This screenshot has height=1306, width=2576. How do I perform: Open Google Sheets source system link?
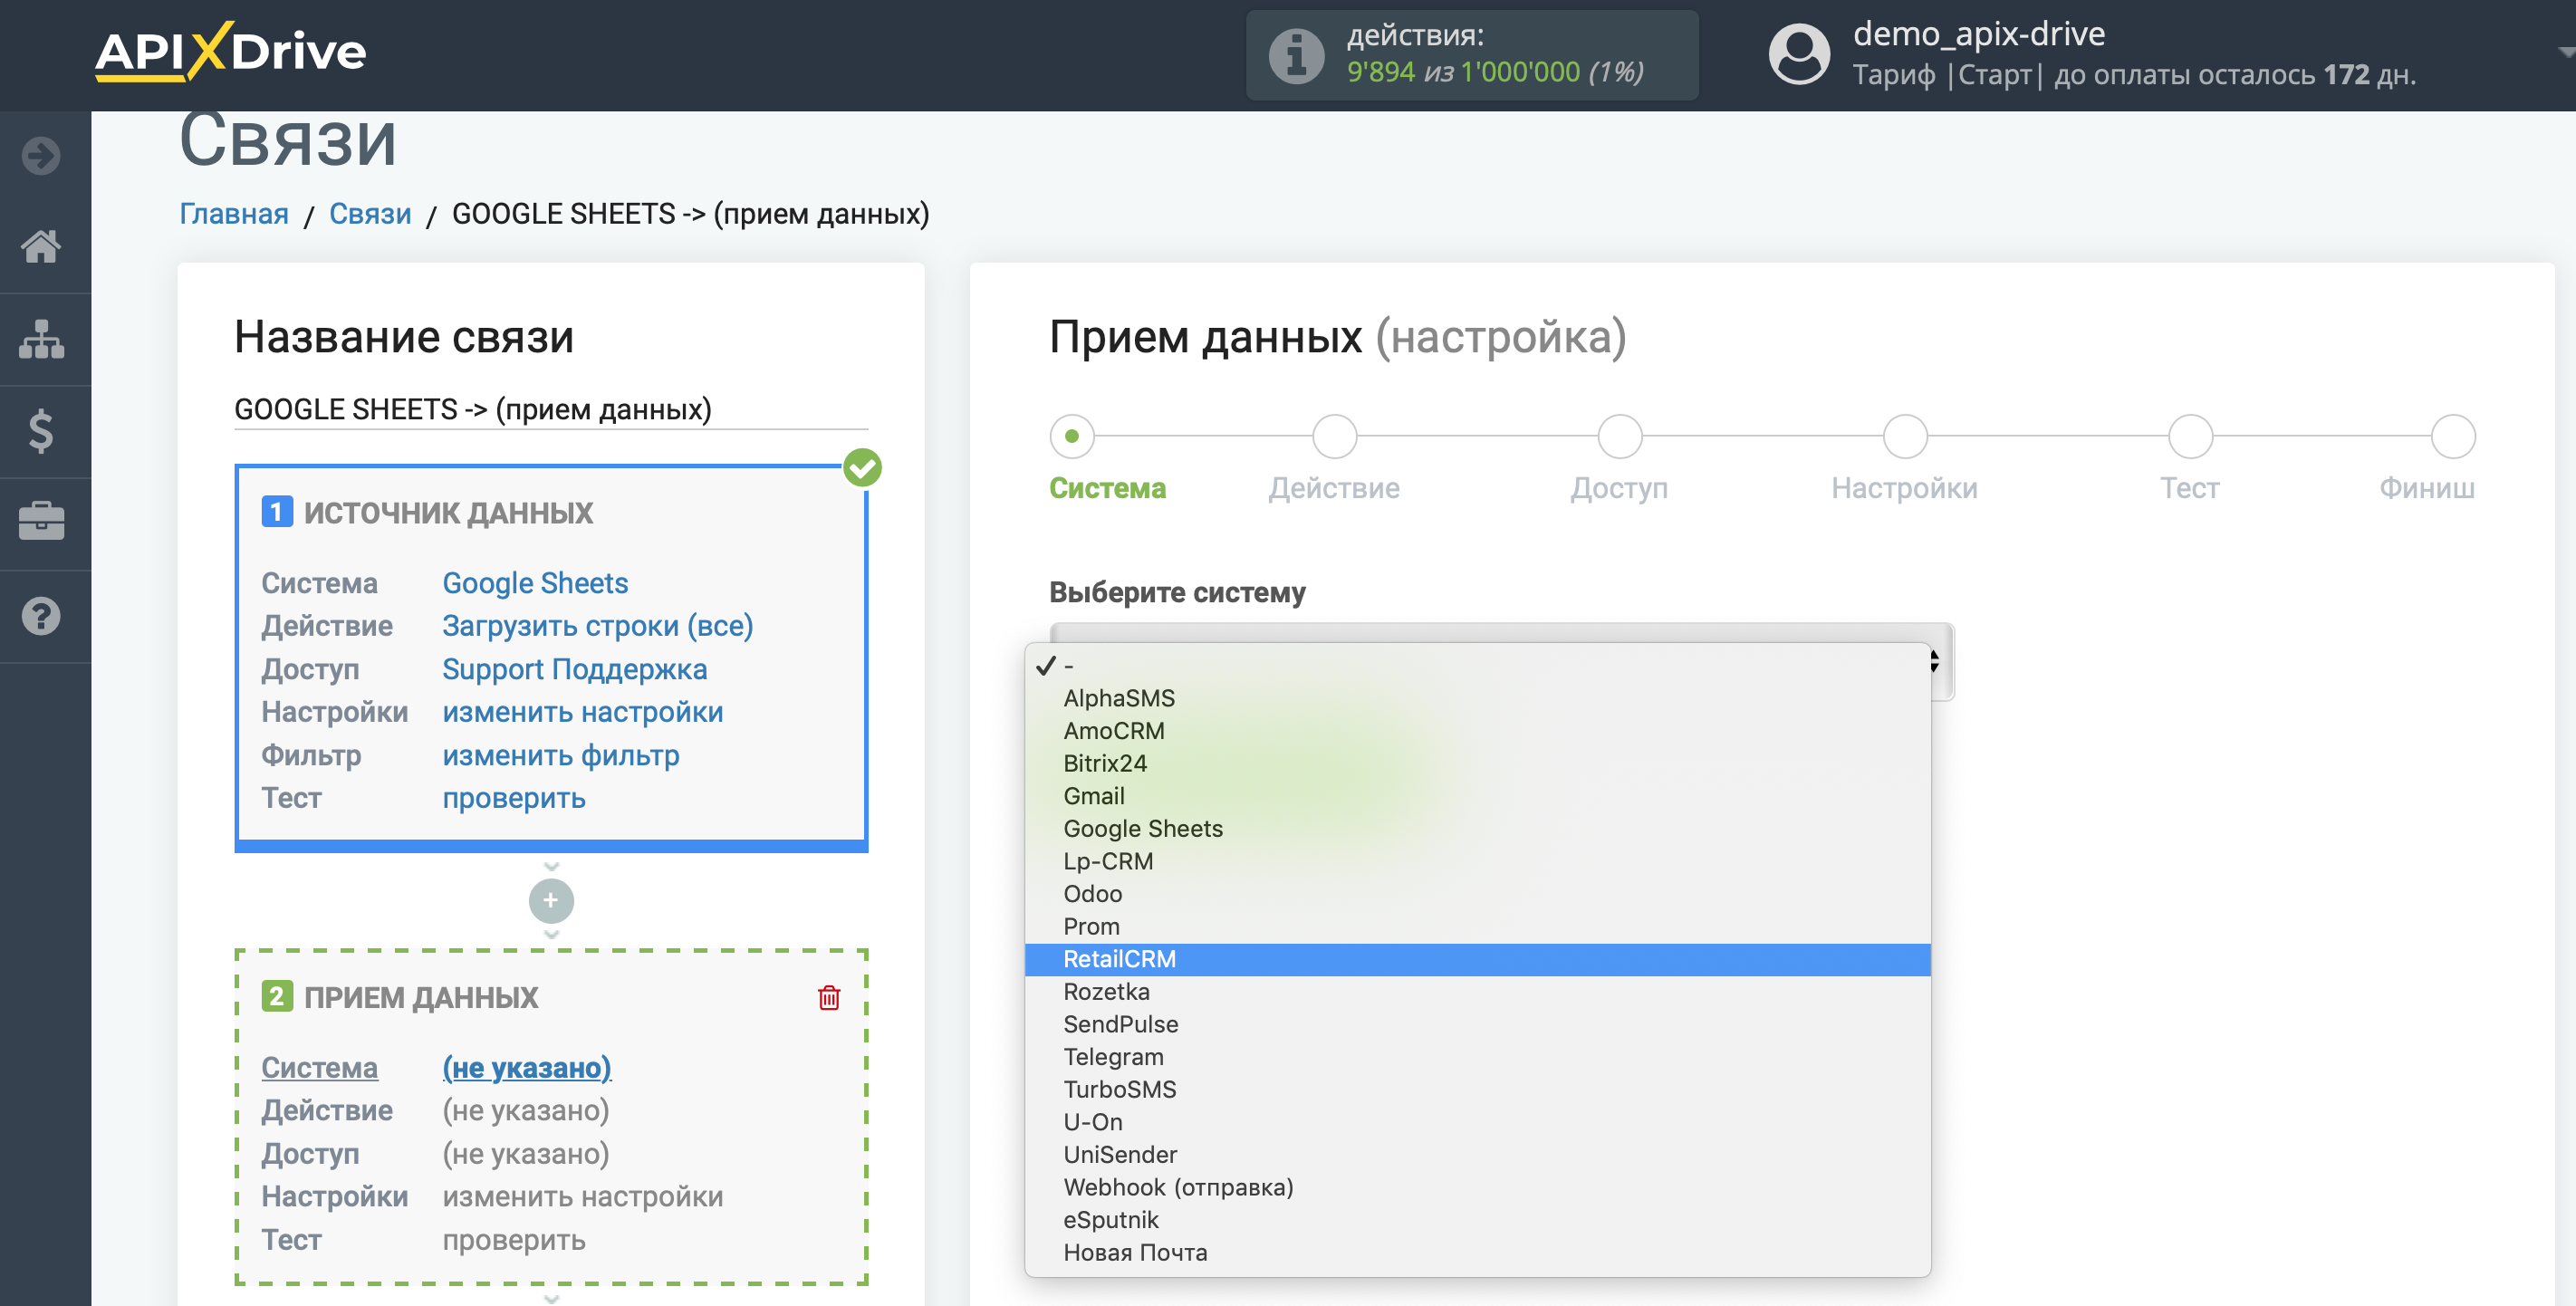point(535,583)
